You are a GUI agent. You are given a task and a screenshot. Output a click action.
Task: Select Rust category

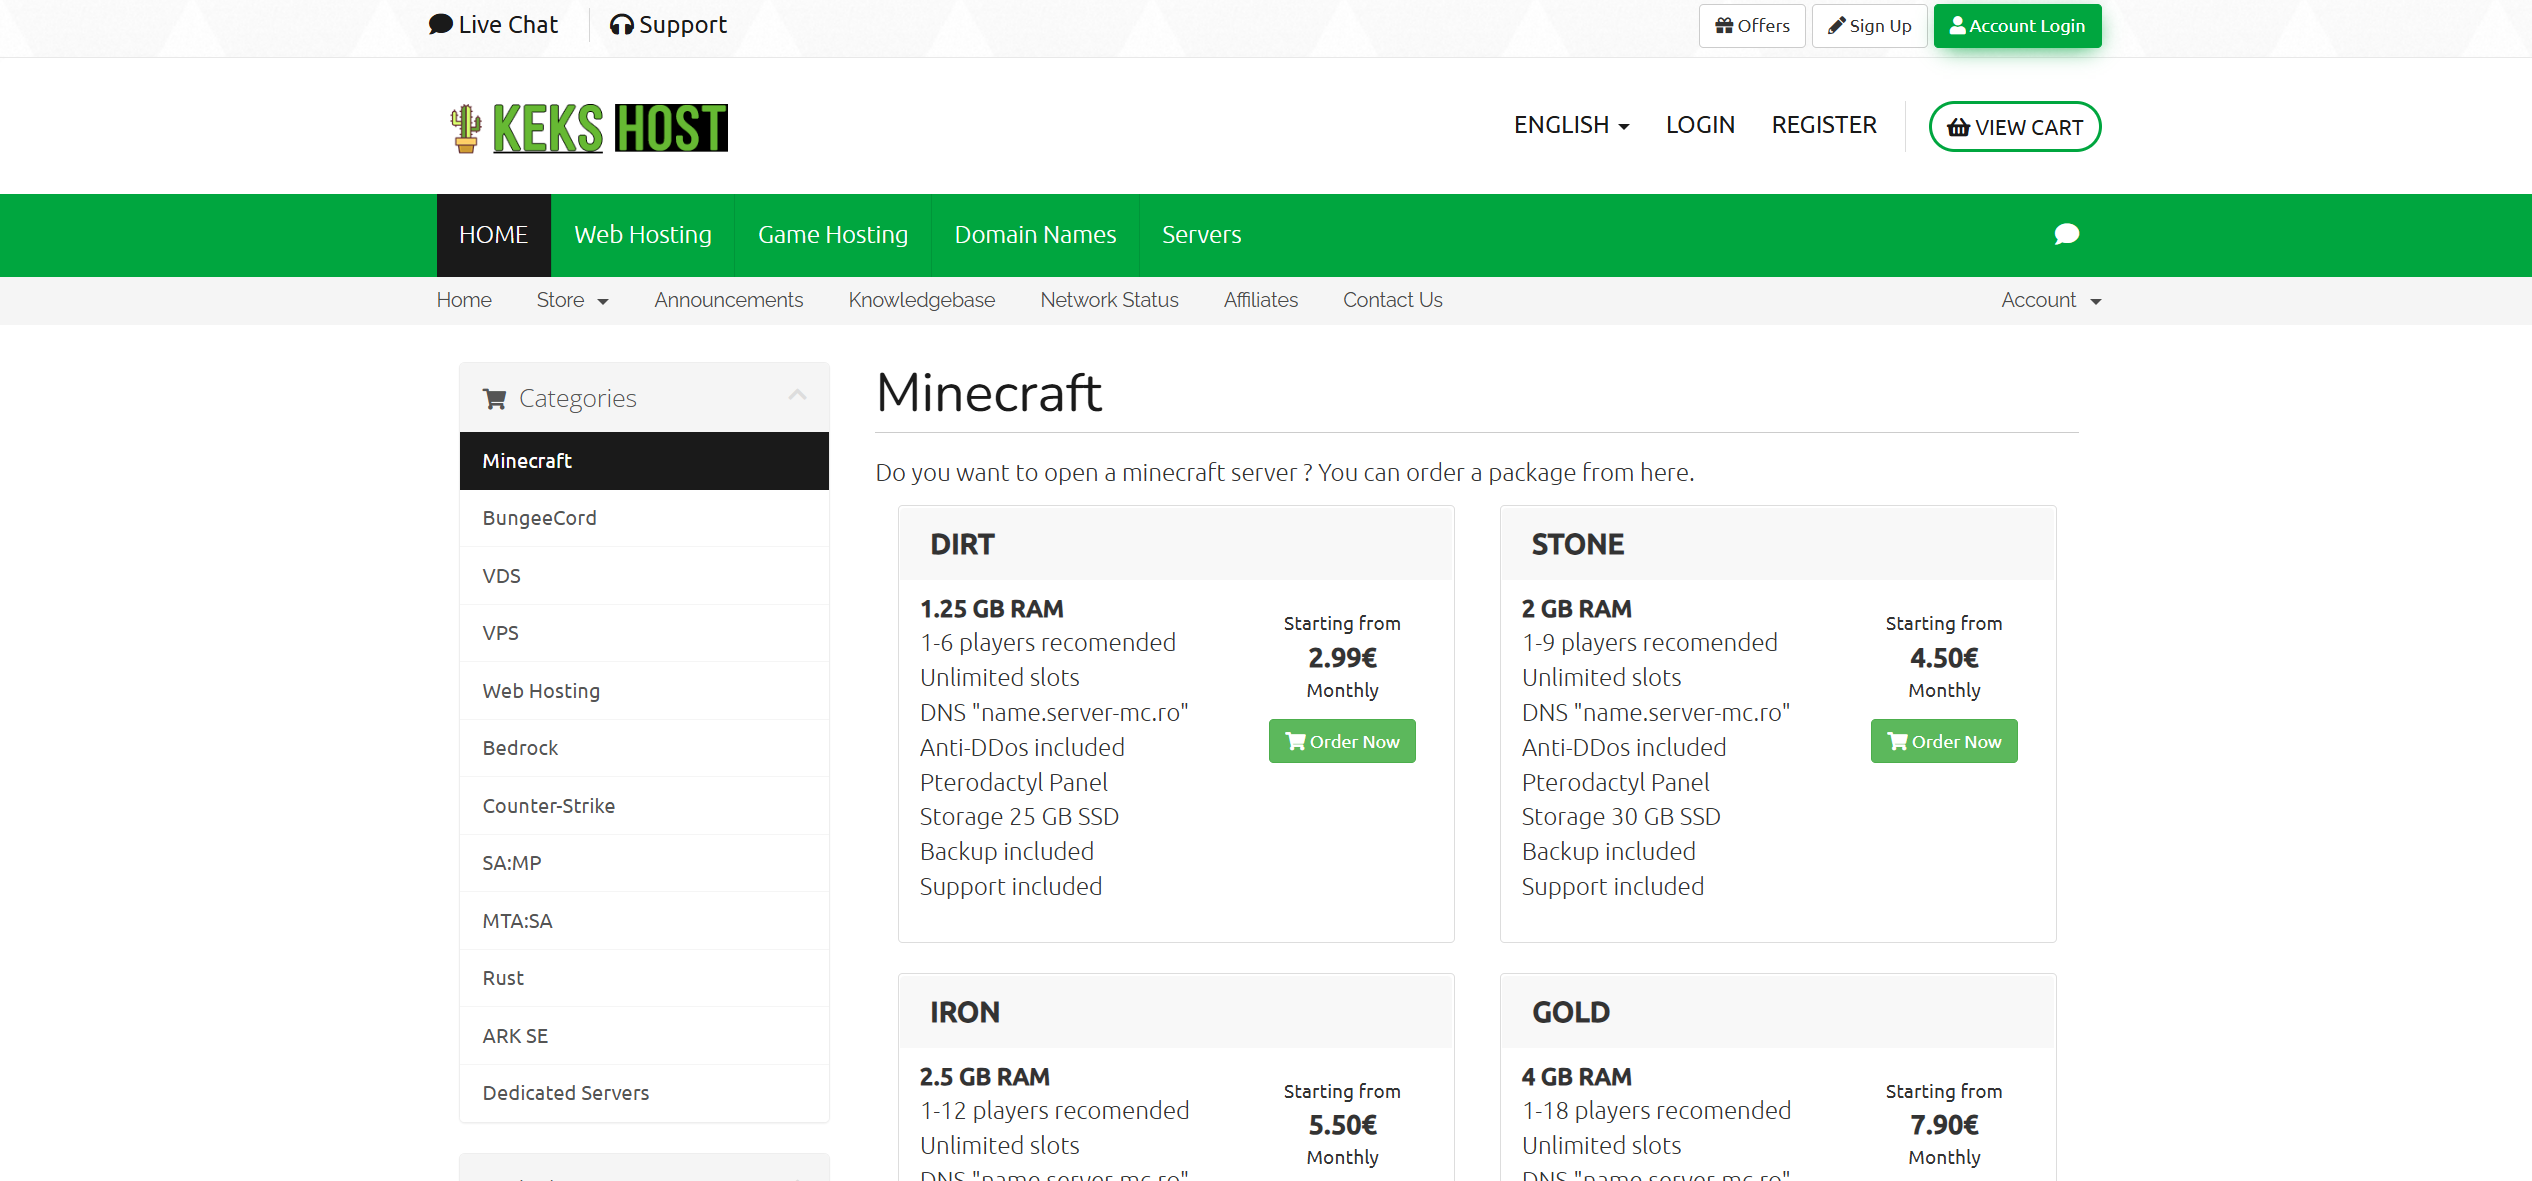(644, 978)
